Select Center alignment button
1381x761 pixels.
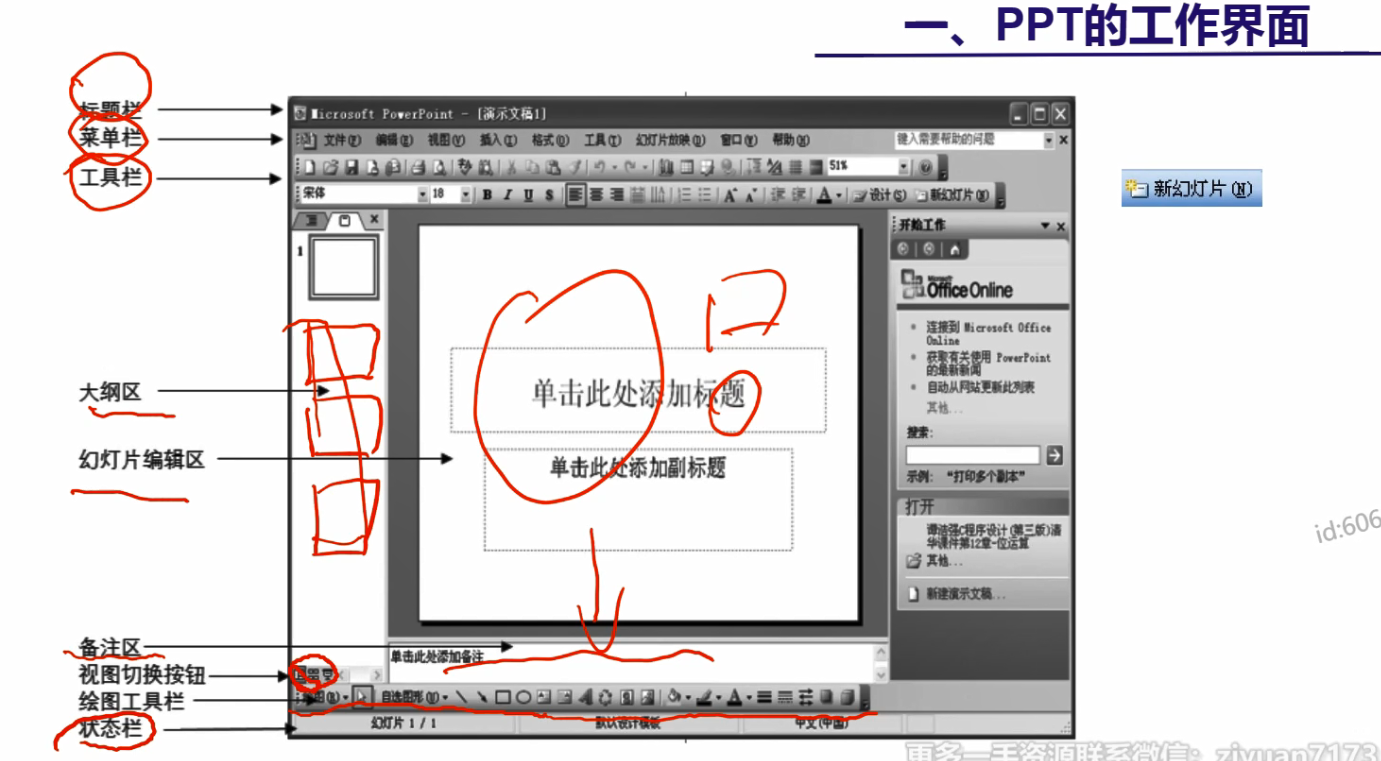596,194
